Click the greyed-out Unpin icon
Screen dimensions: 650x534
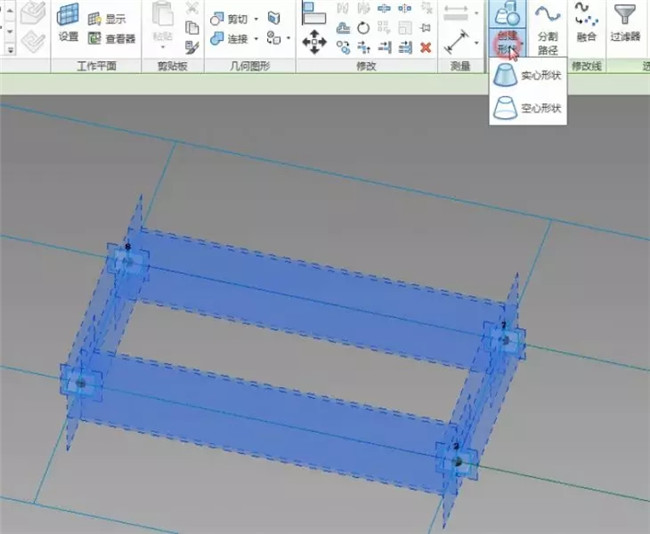tap(426, 8)
